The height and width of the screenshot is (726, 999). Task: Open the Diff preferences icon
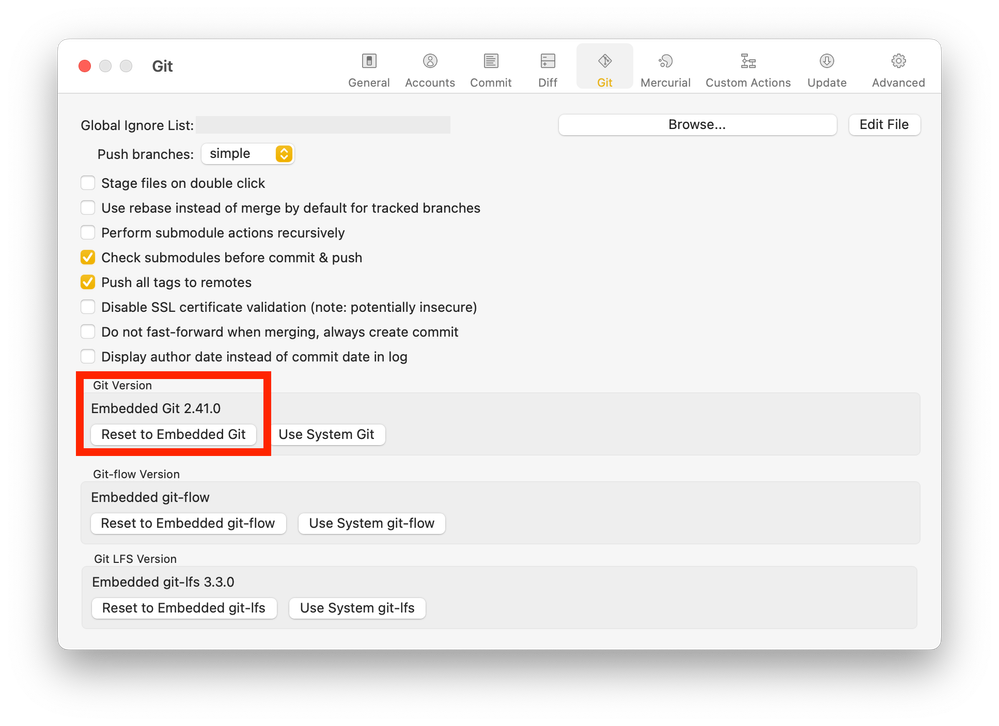[547, 61]
